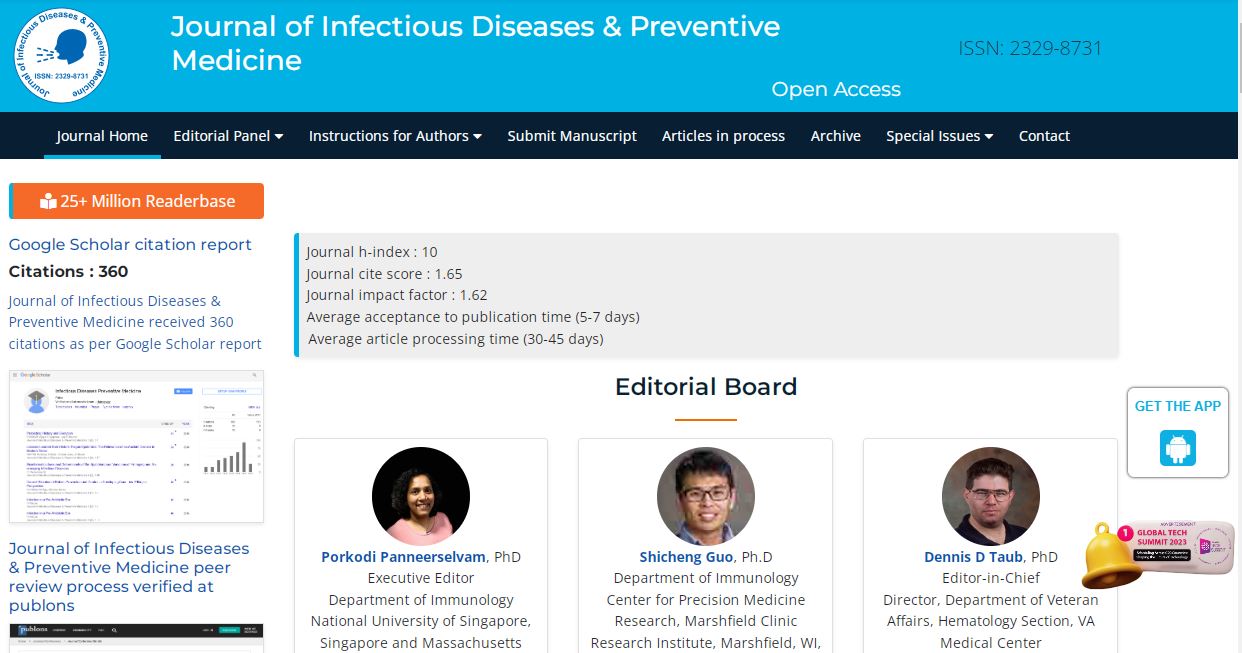The image size is (1242, 653).
Task: Open the Submit Manuscript page
Action: pos(572,136)
